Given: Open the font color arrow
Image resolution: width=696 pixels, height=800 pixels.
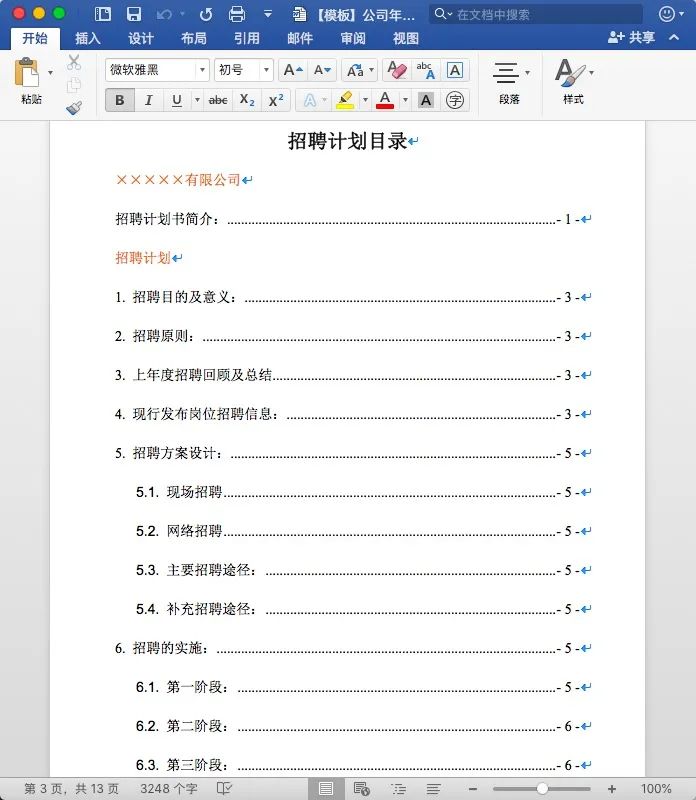Looking at the screenshot, I should tap(405, 100).
